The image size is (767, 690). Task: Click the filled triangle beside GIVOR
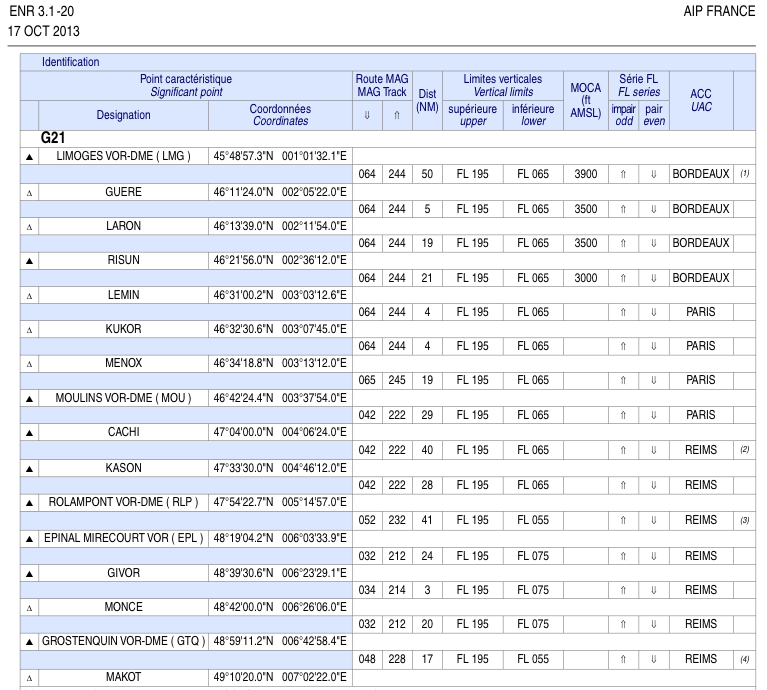coord(29,574)
